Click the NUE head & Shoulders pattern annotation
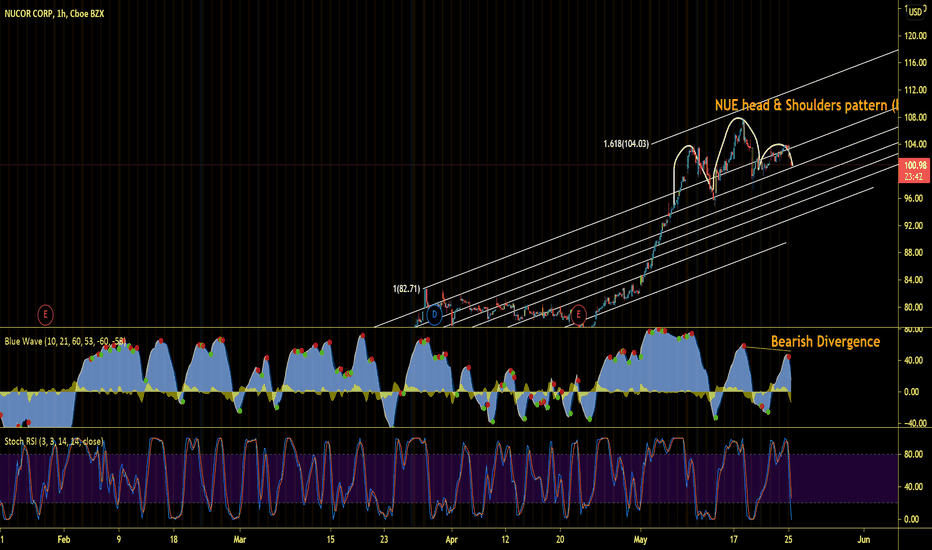The image size is (932, 550). [x=807, y=105]
